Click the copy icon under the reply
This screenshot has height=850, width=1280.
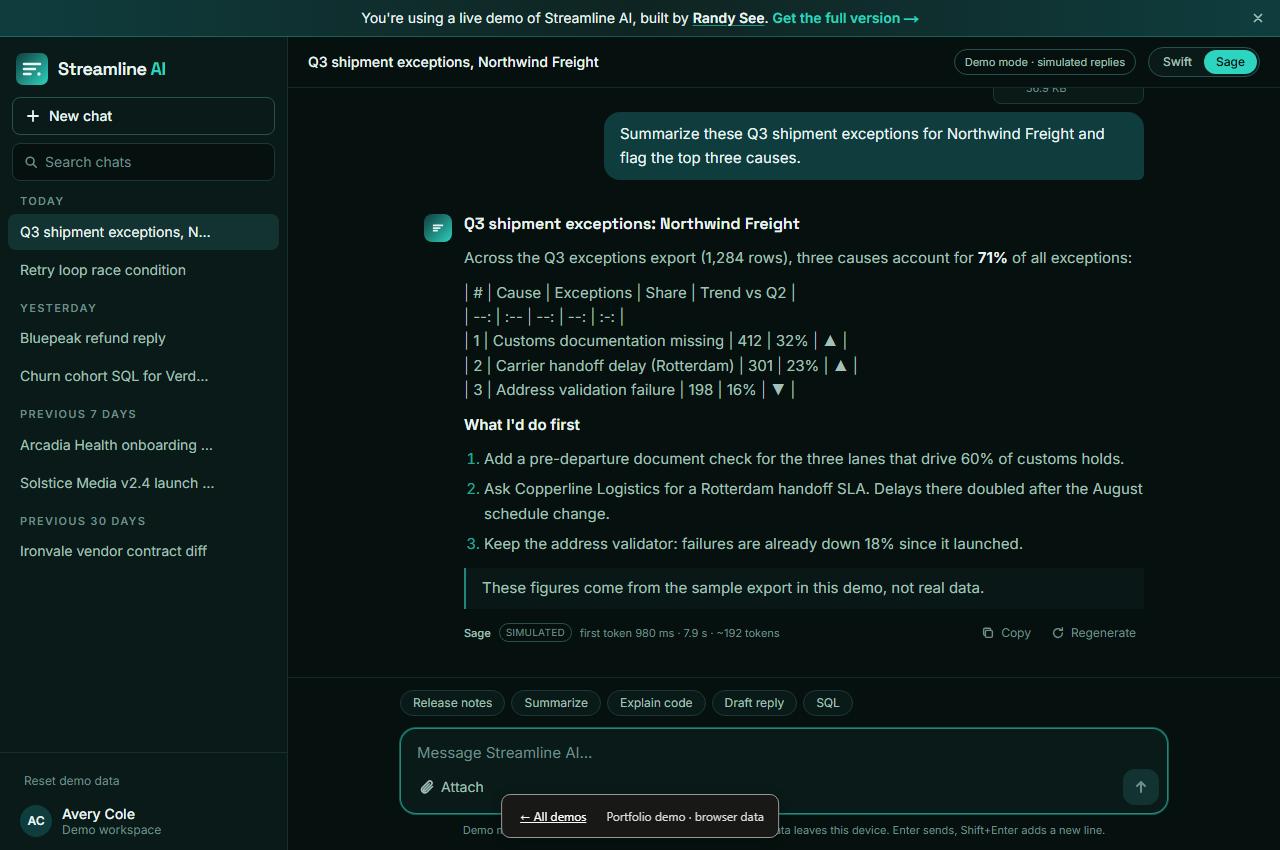pyautogui.click(x=988, y=633)
